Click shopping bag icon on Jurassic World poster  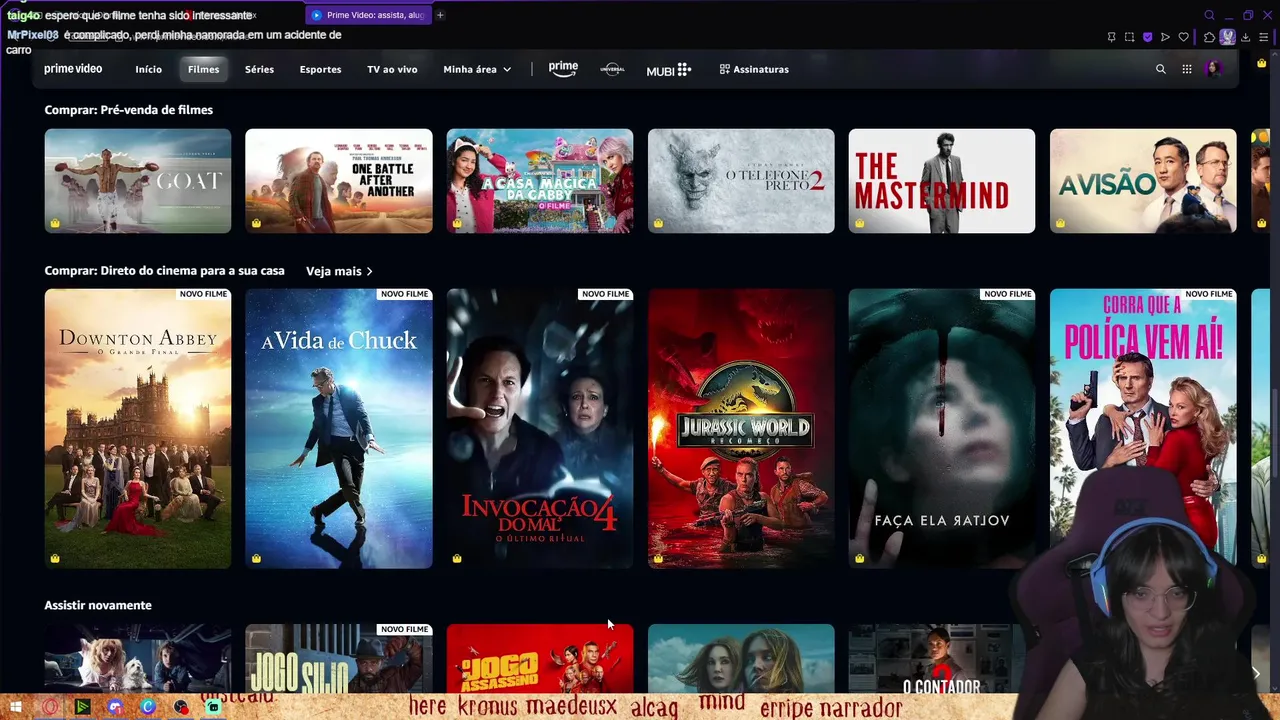pos(658,559)
